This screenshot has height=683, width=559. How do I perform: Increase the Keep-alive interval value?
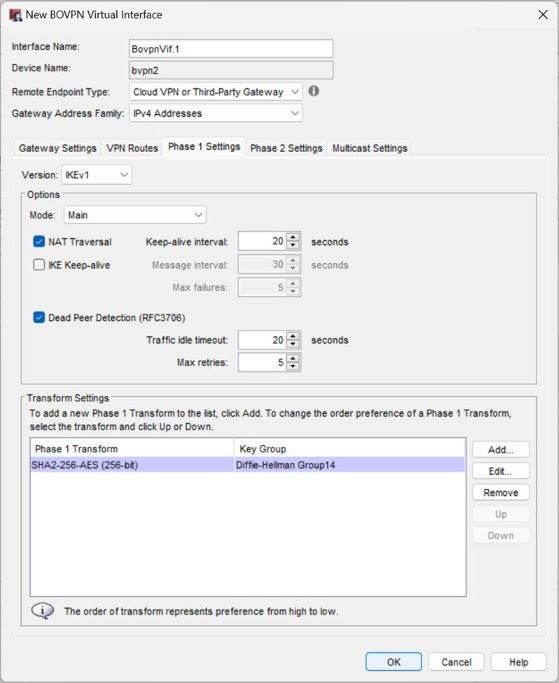[293, 237]
